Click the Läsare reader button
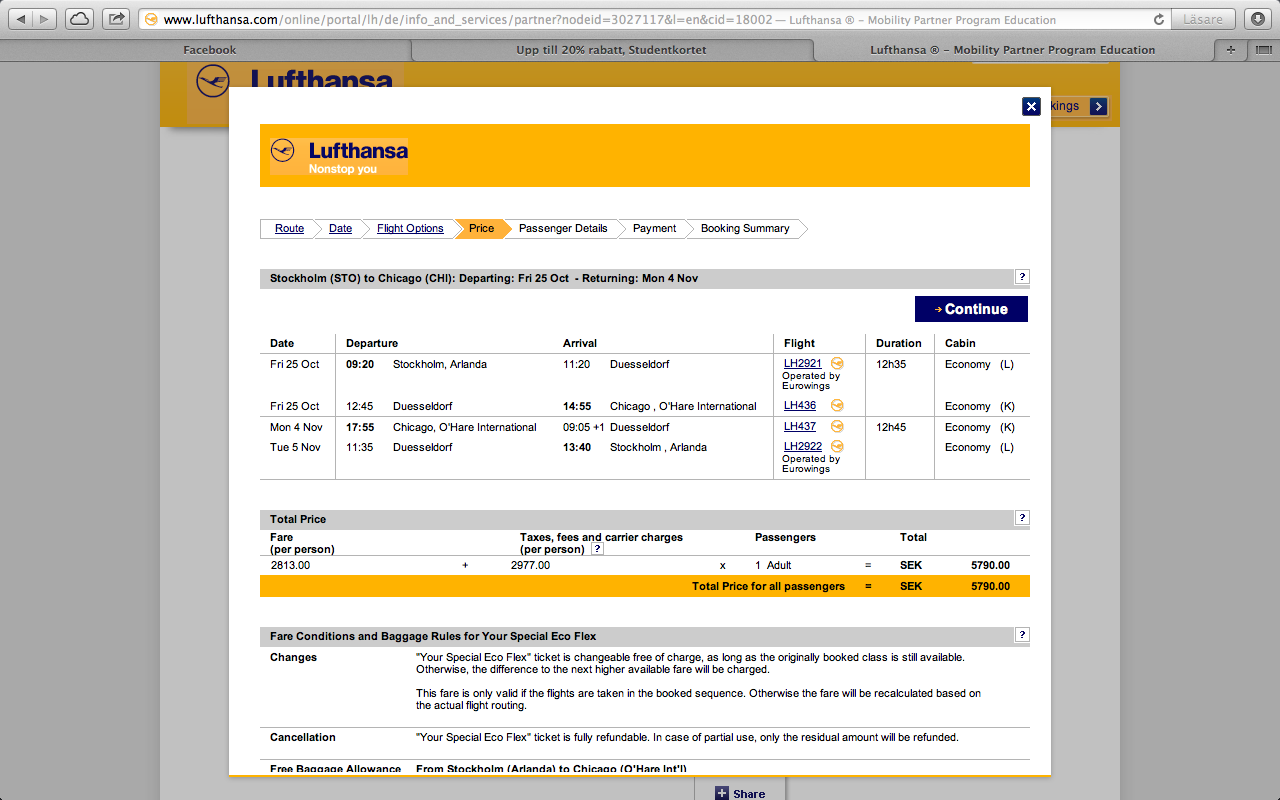This screenshot has height=800, width=1280. 1204,19
